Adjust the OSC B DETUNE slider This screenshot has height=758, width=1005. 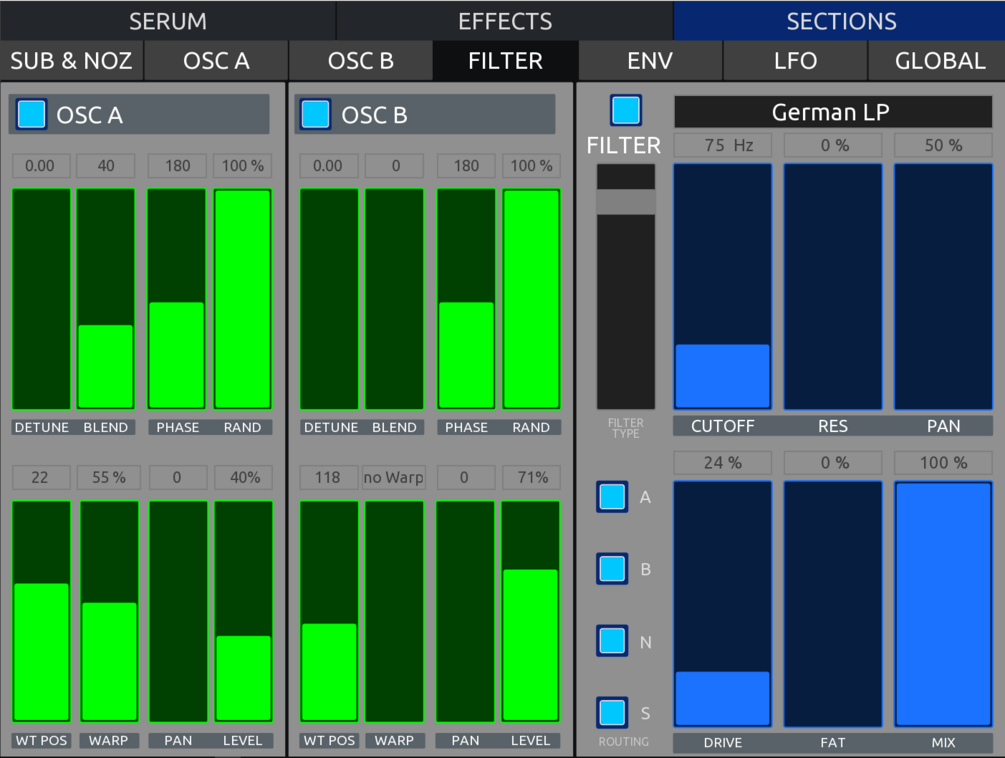[329, 299]
